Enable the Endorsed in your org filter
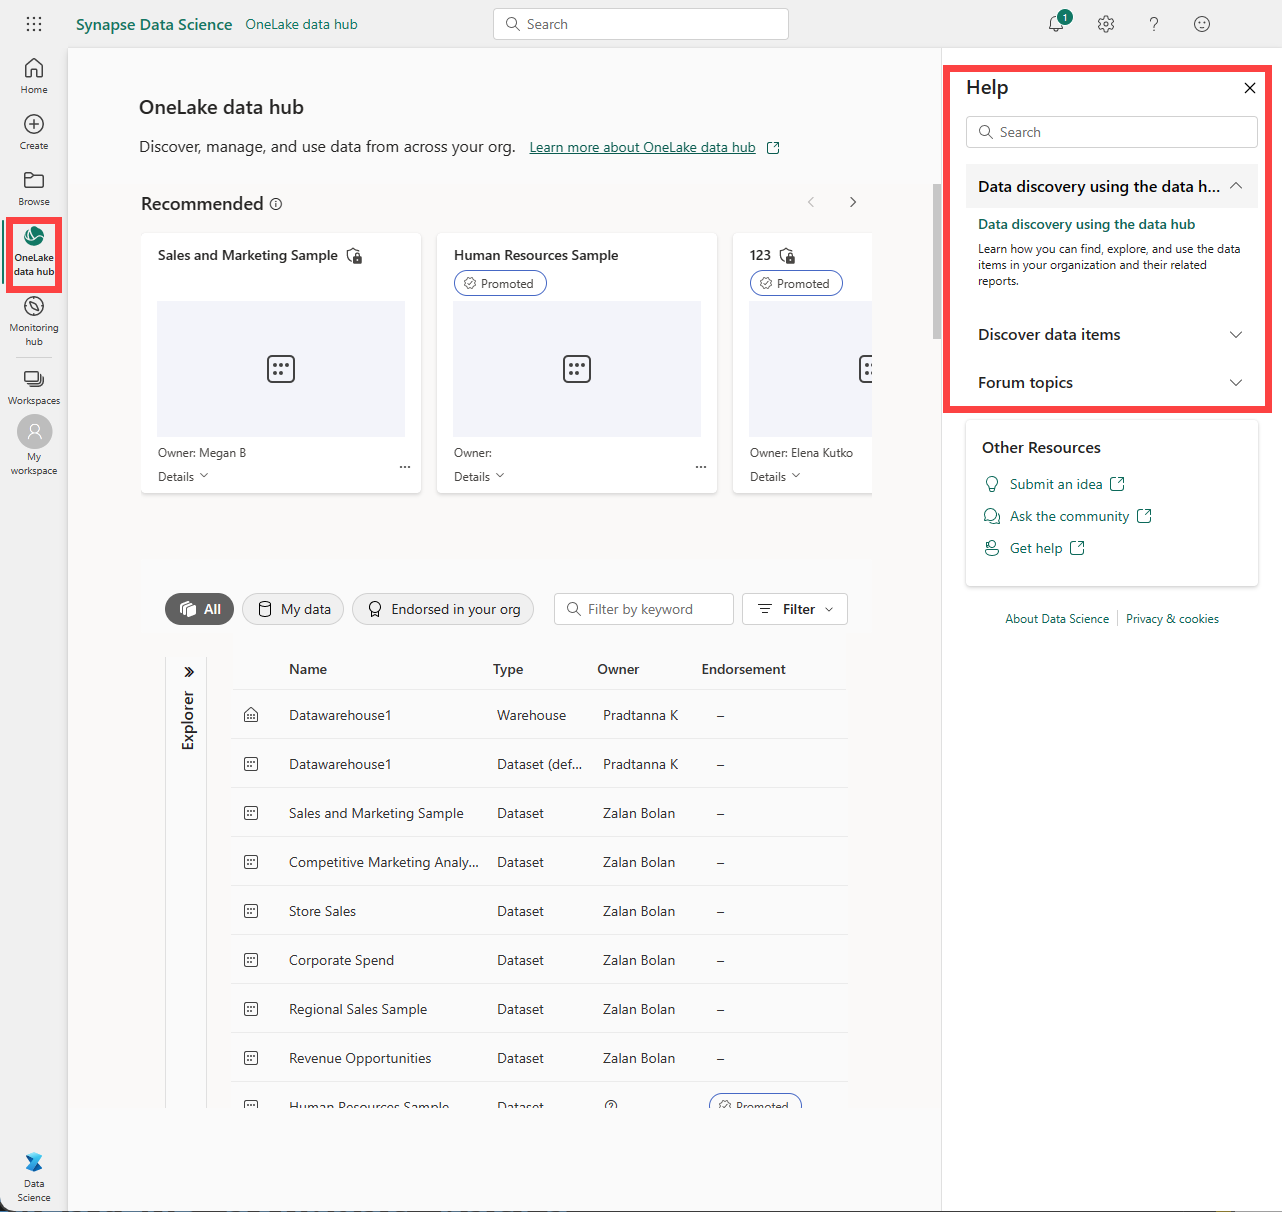Screen dimensions: 1282x1212 coord(442,608)
